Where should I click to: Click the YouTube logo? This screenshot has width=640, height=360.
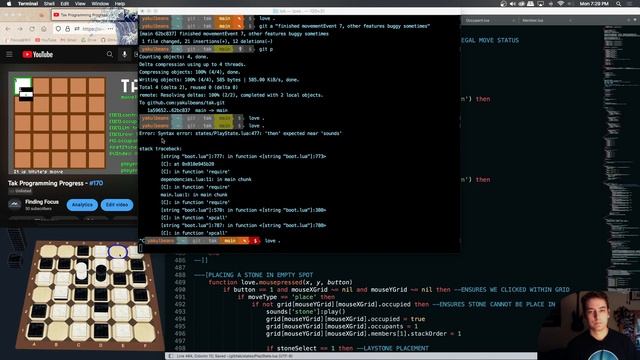(x=38, y=54)
